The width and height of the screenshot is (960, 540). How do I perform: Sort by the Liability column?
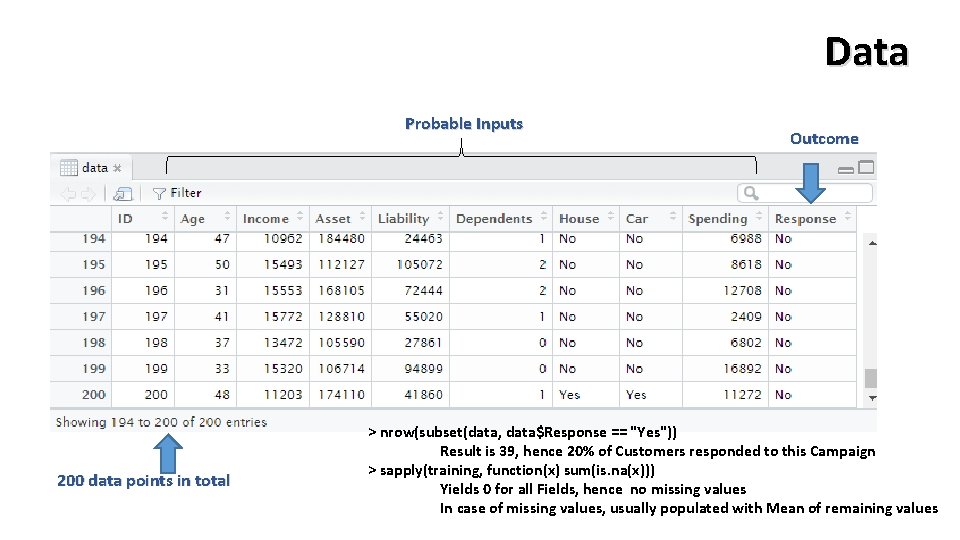(410, 219)
